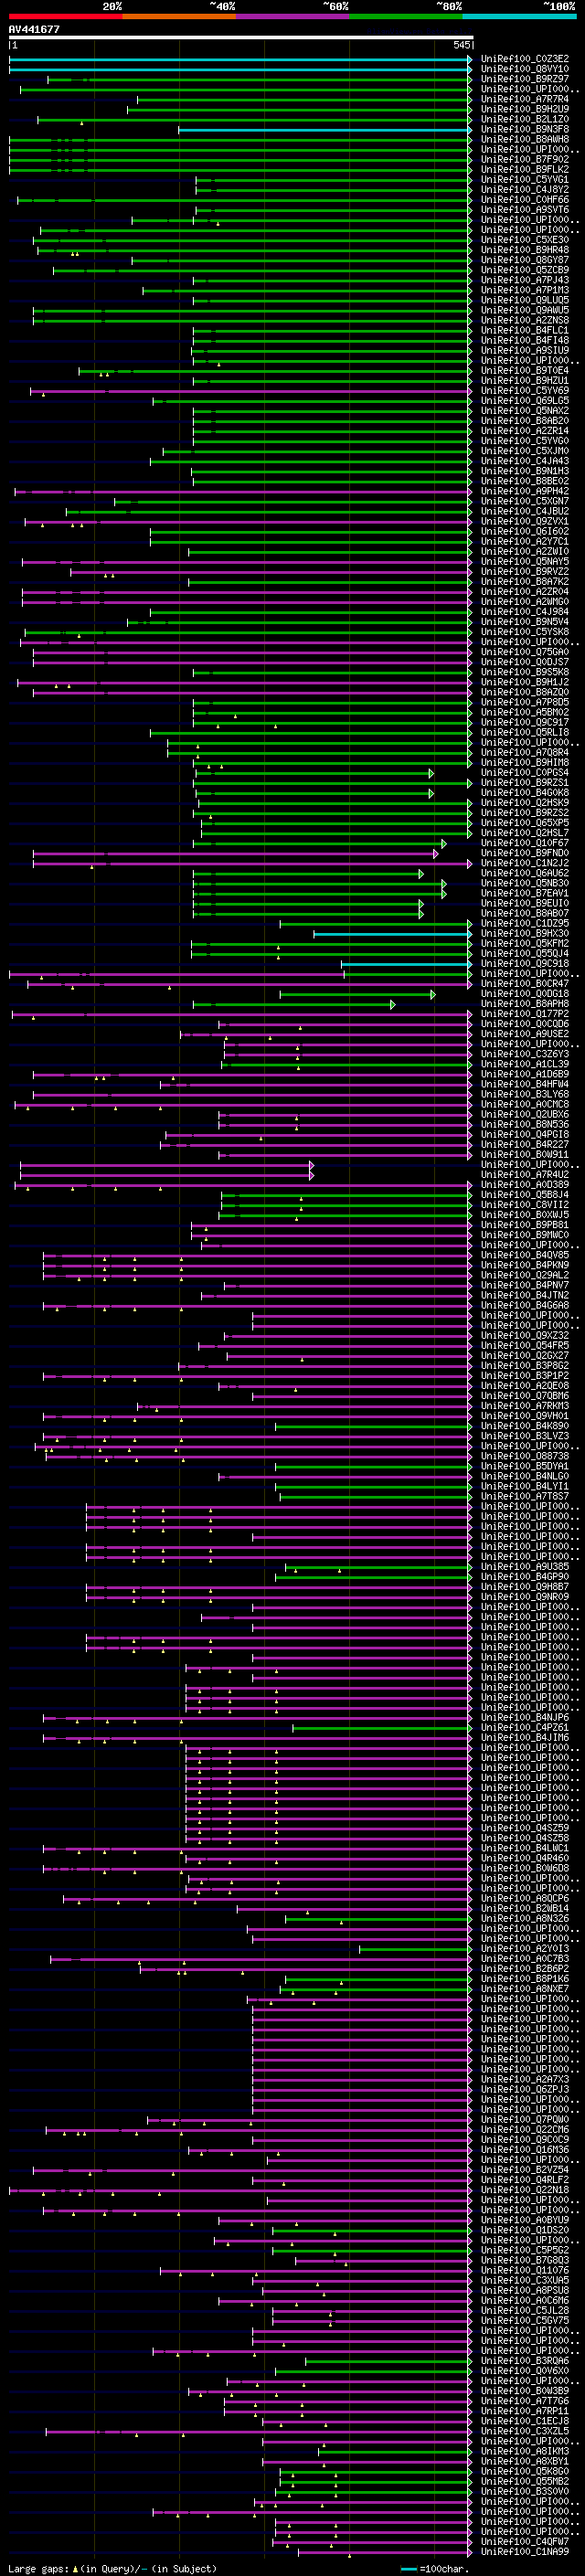Open hit UniRef100_B9RZ97
This screenshot has width=585, height=2576.
point(525,79)
